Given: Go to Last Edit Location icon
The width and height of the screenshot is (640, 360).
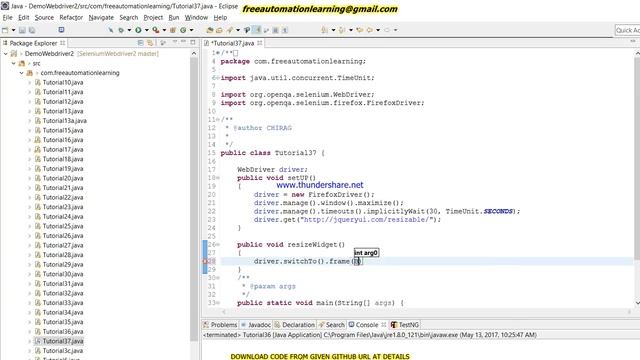Looking at the screenshot, I should 360,30.
